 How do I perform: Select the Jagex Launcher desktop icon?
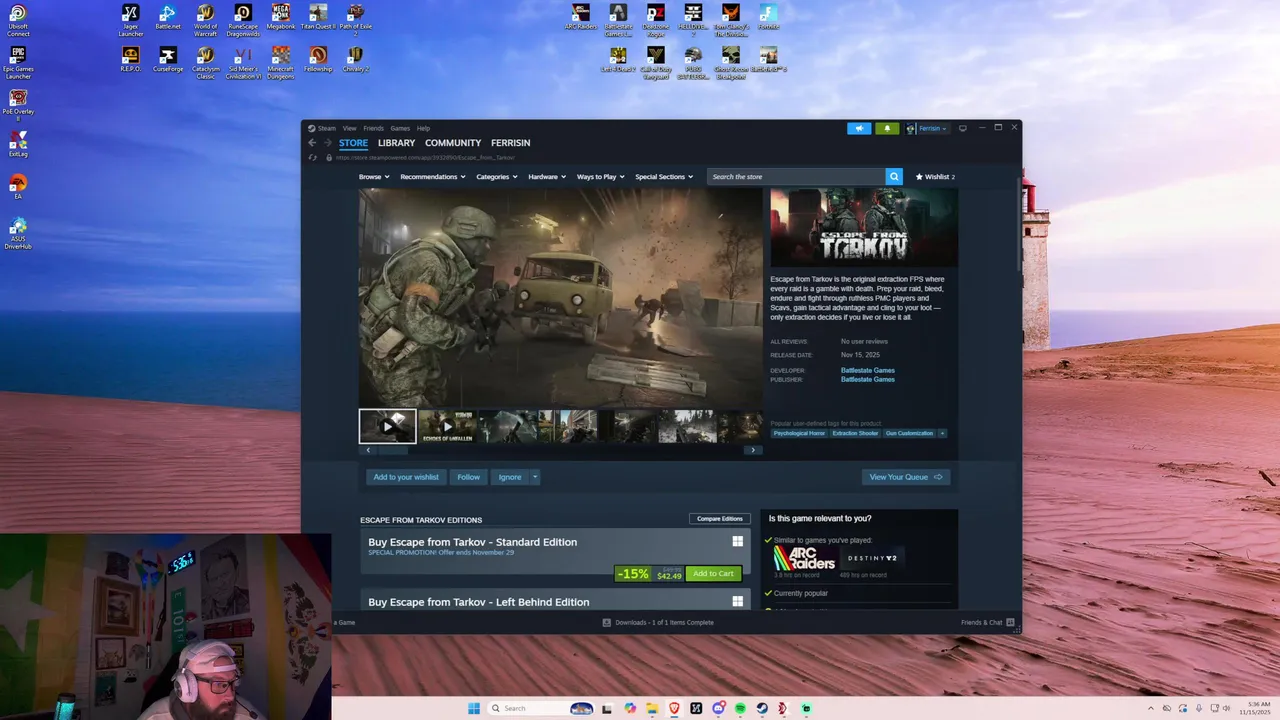pos(130,20)
